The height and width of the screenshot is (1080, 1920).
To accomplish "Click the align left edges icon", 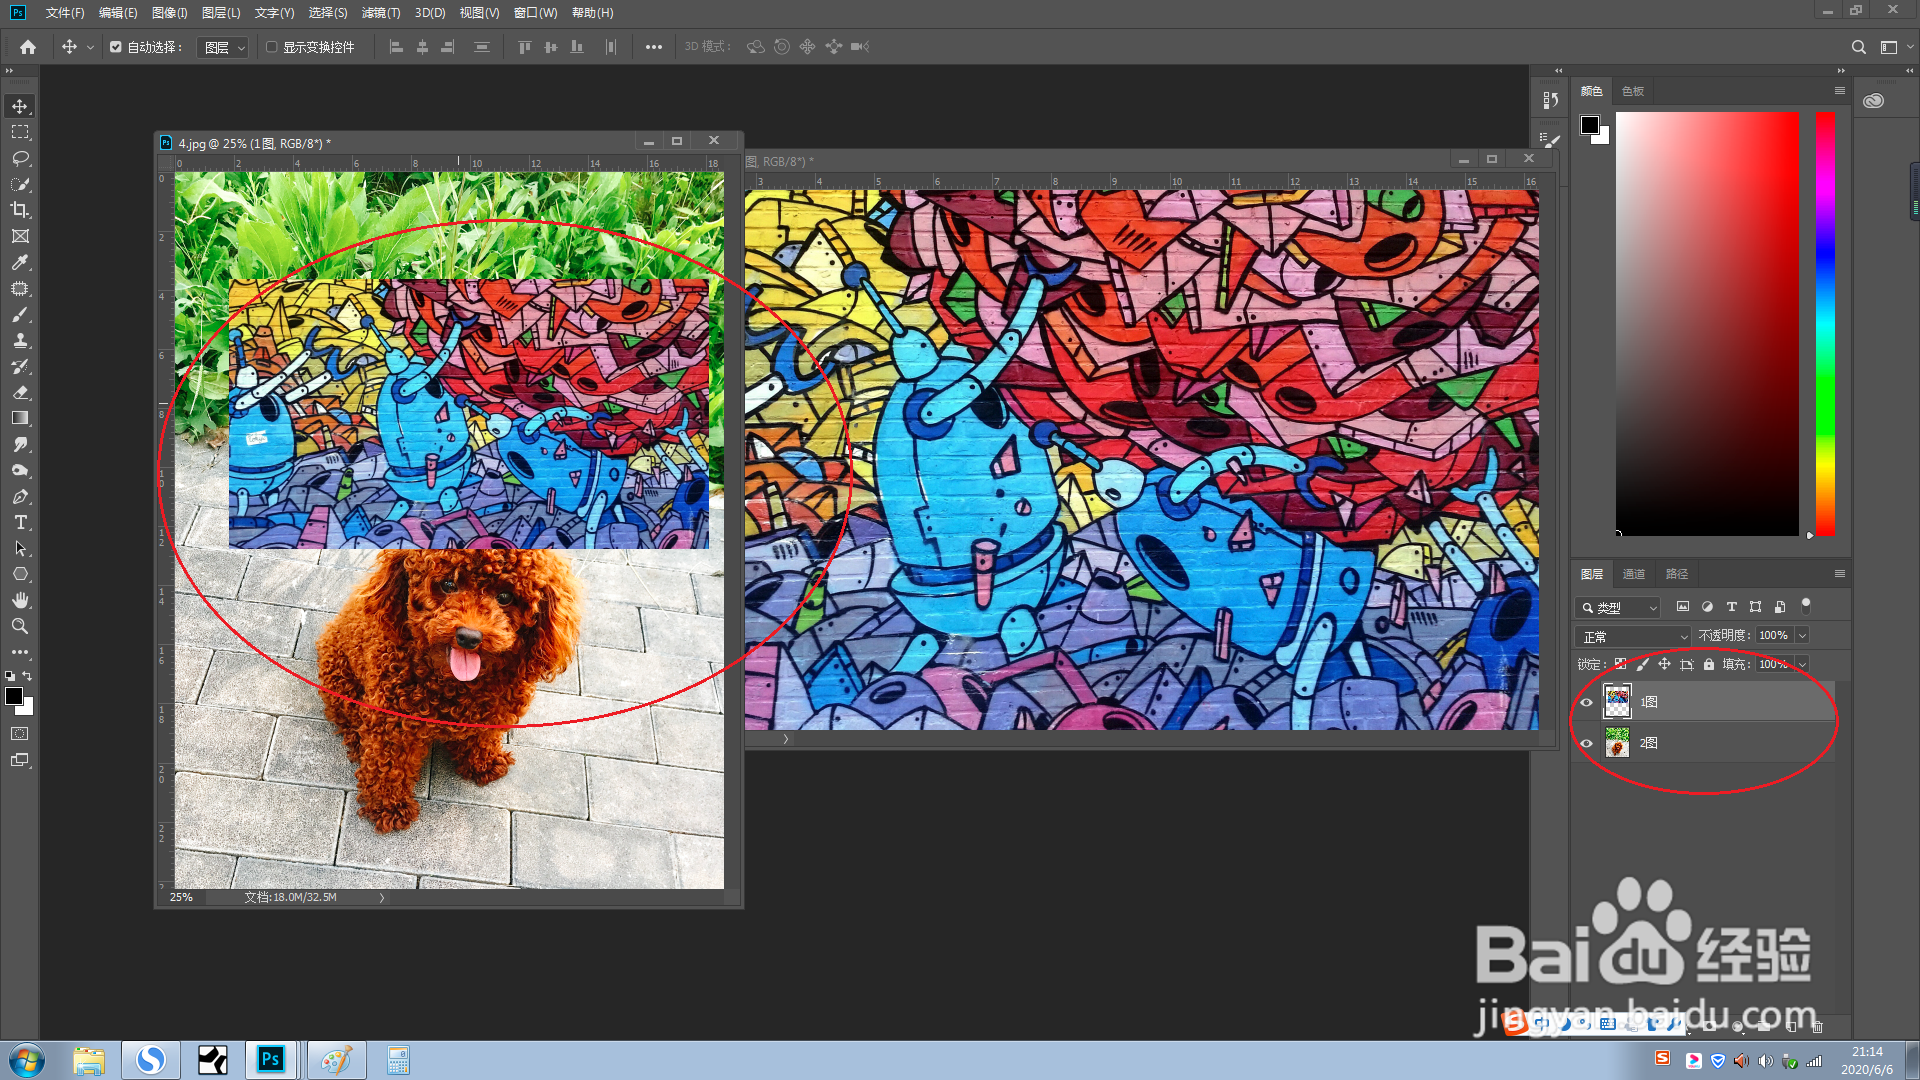I will 396,47.
